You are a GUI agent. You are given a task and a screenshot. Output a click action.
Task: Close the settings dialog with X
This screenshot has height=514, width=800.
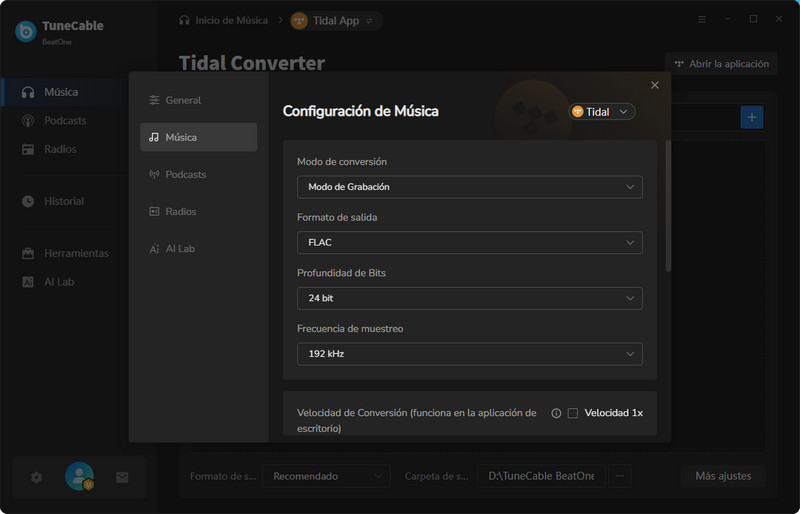tap(655, 86)
